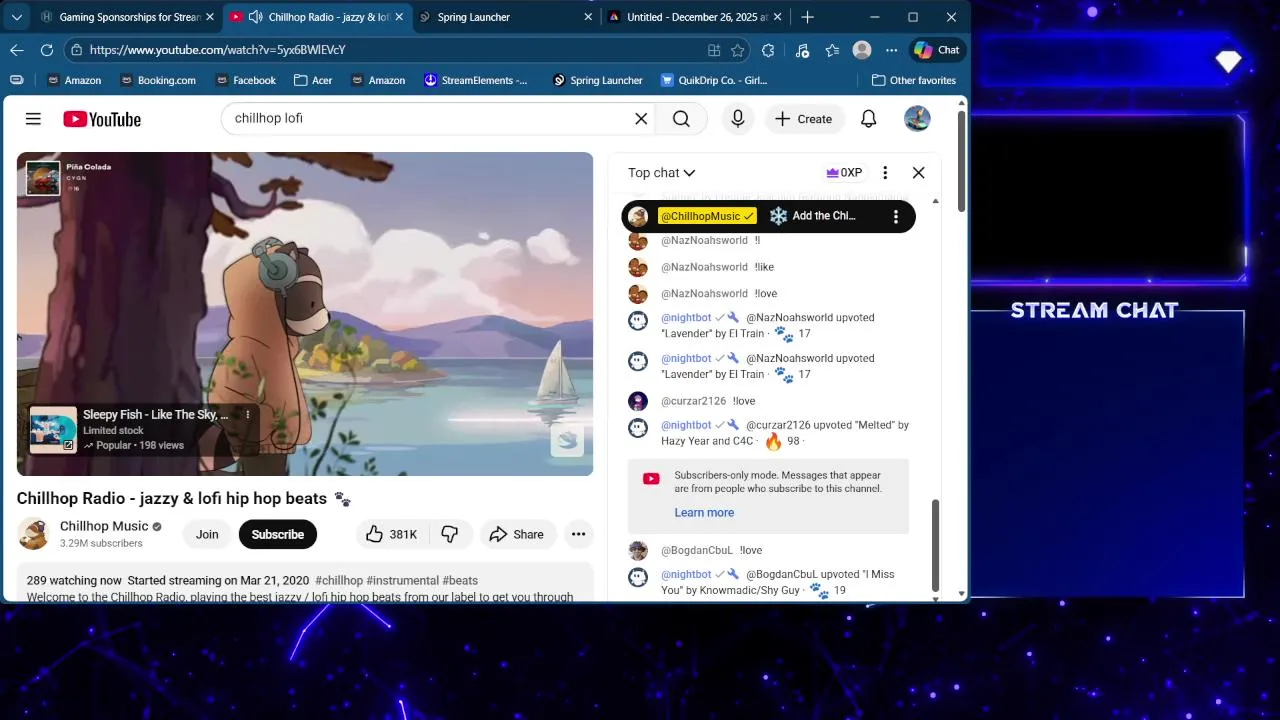Click the page vertical scrollbar
This screenshot has height=720, width=1280.
point(962,160)
